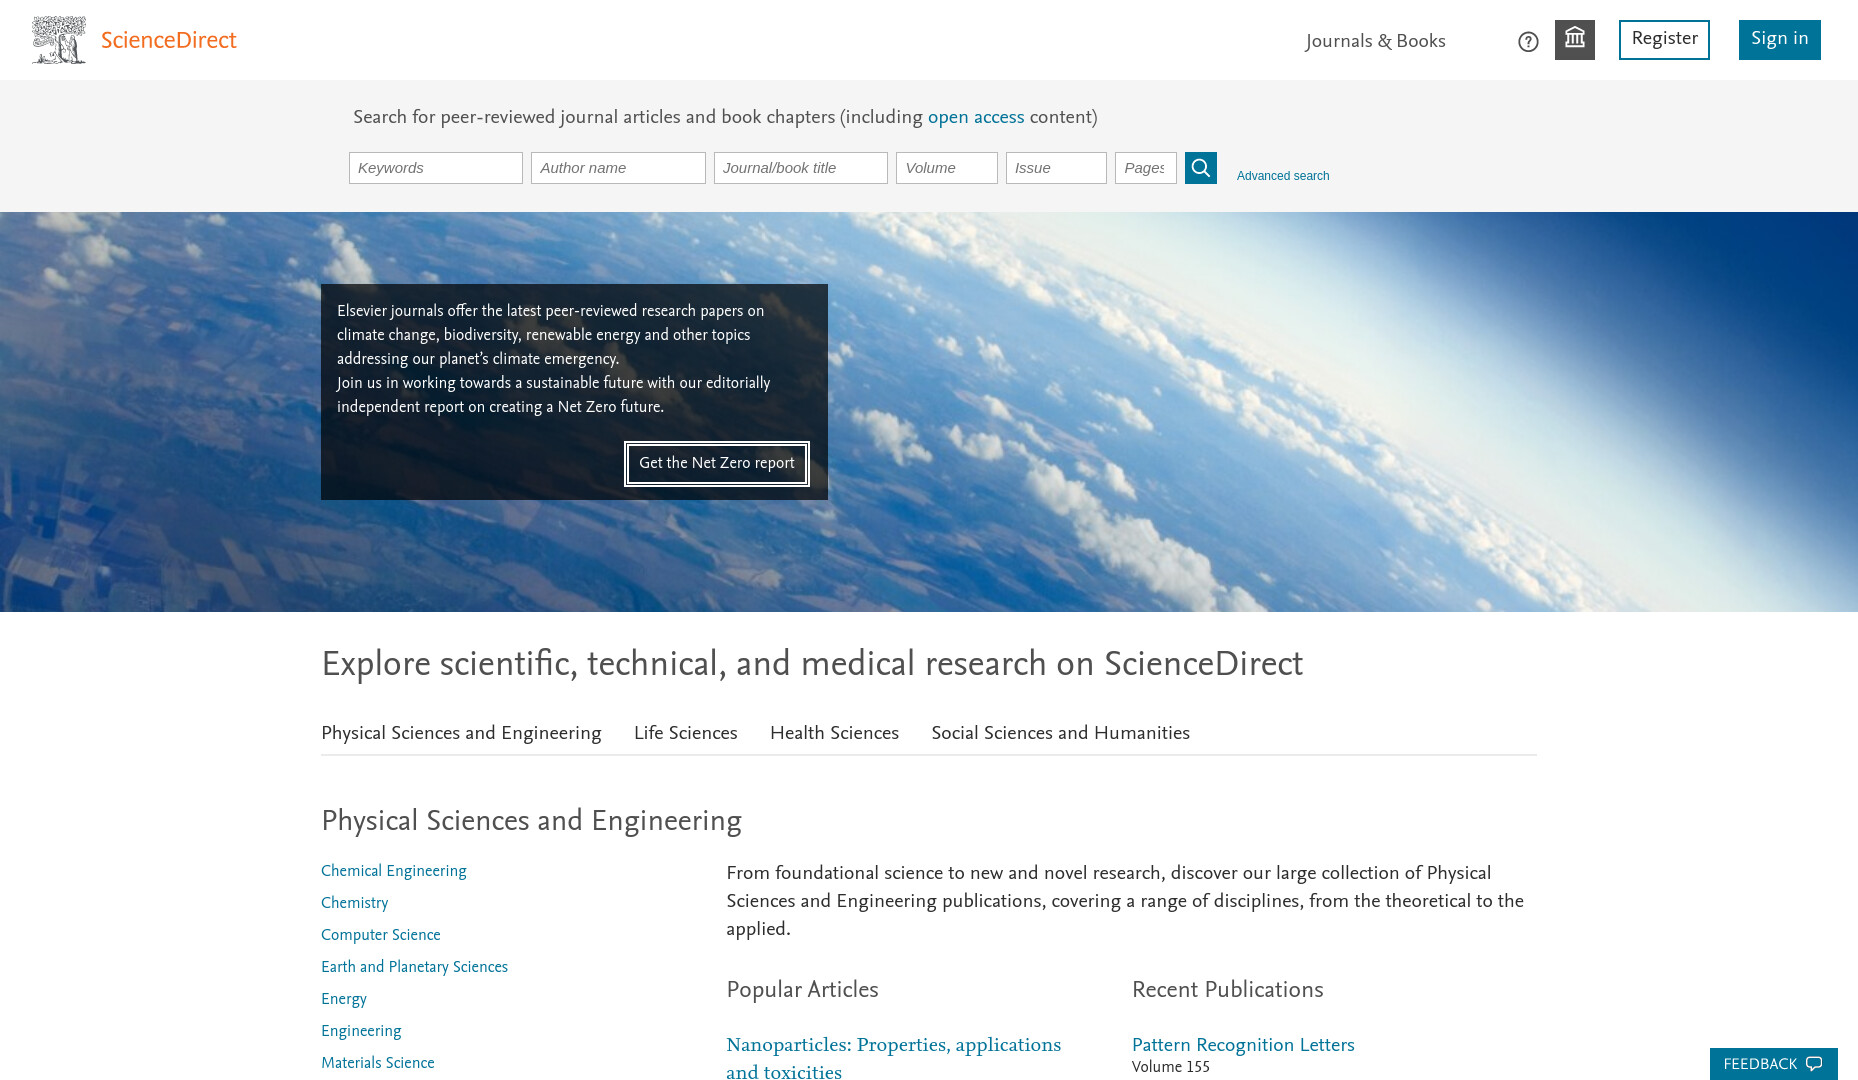Focus the Pages field
The width and height of the screenshot is (1858, 1080).
click(1146, 168)
